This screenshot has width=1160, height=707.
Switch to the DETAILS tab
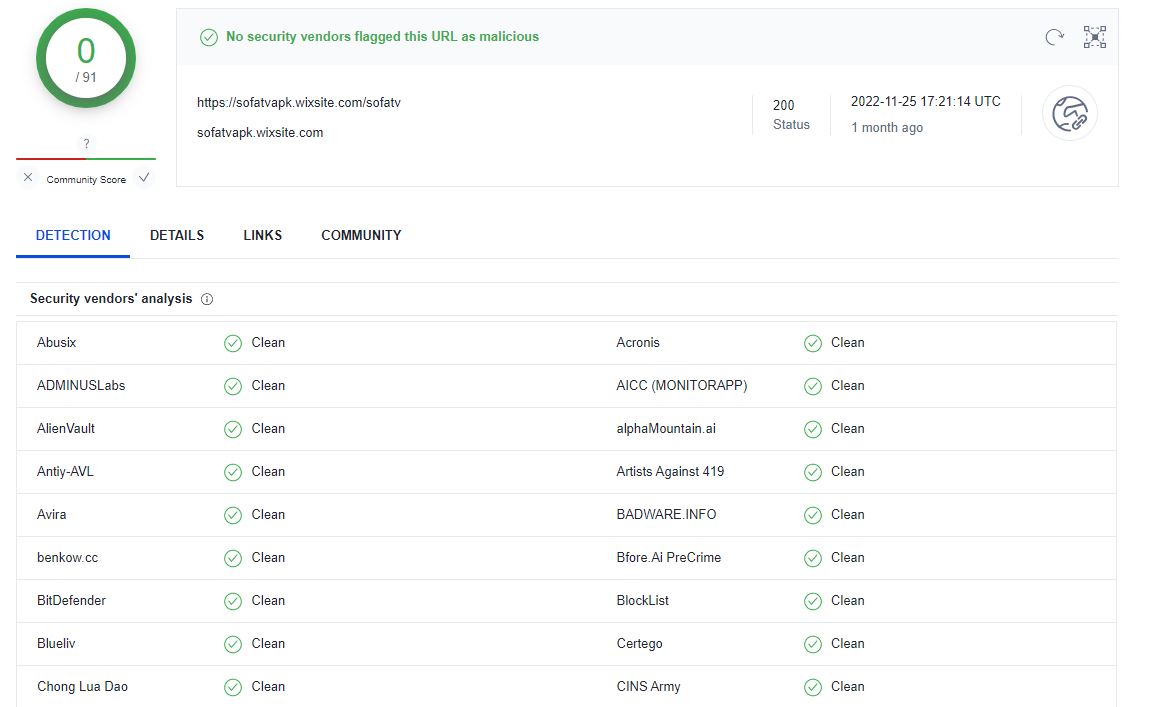point(177,236)
